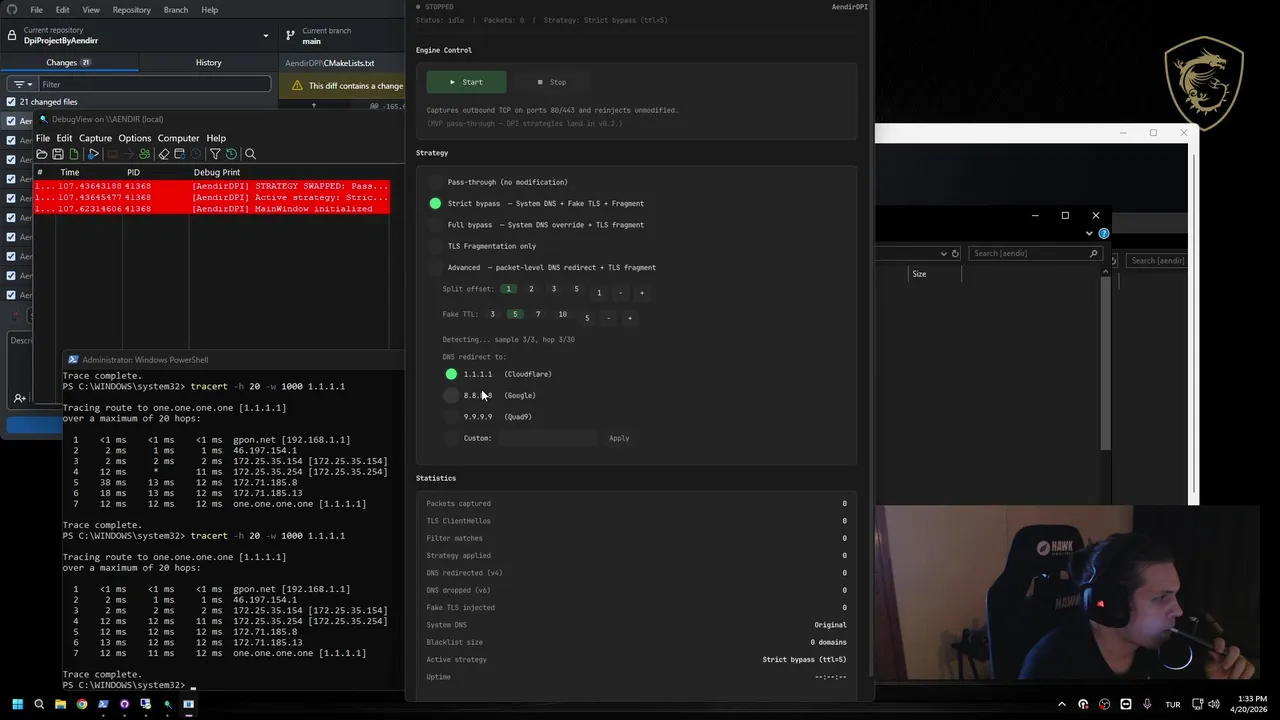Switch to the History tab
Viewport: 1280px width, 720px height.
click(208, 62)
